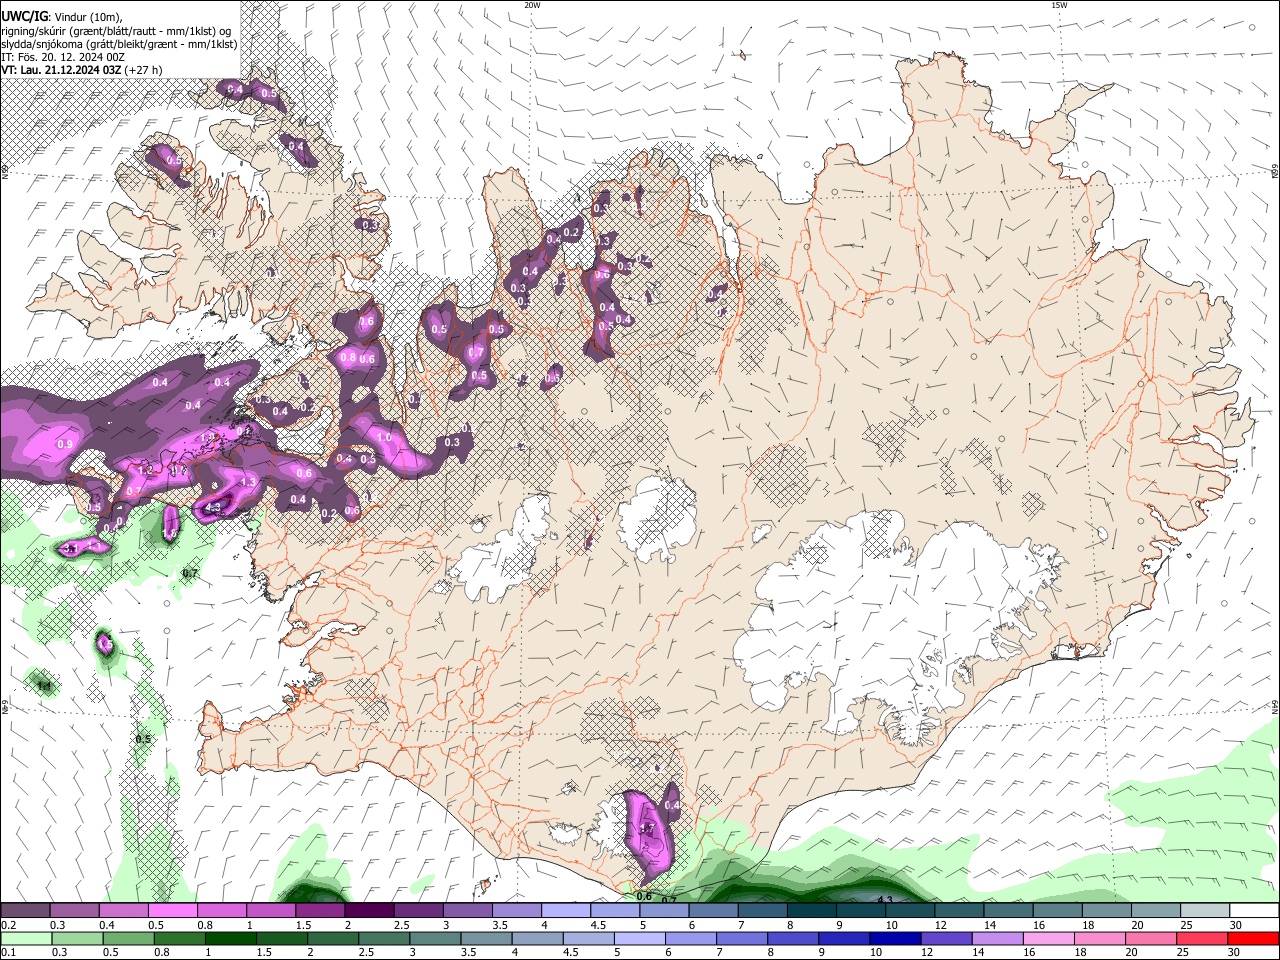This screenshot has height=960, width=1280.
Task: Choose the lavender 14 rain legend swatch
Action: (998, 938)
